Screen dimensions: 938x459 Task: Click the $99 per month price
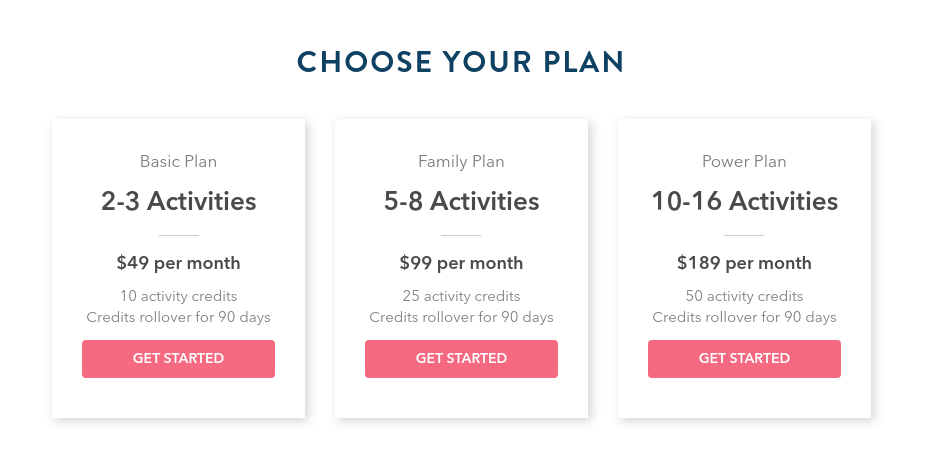(461, 263)
